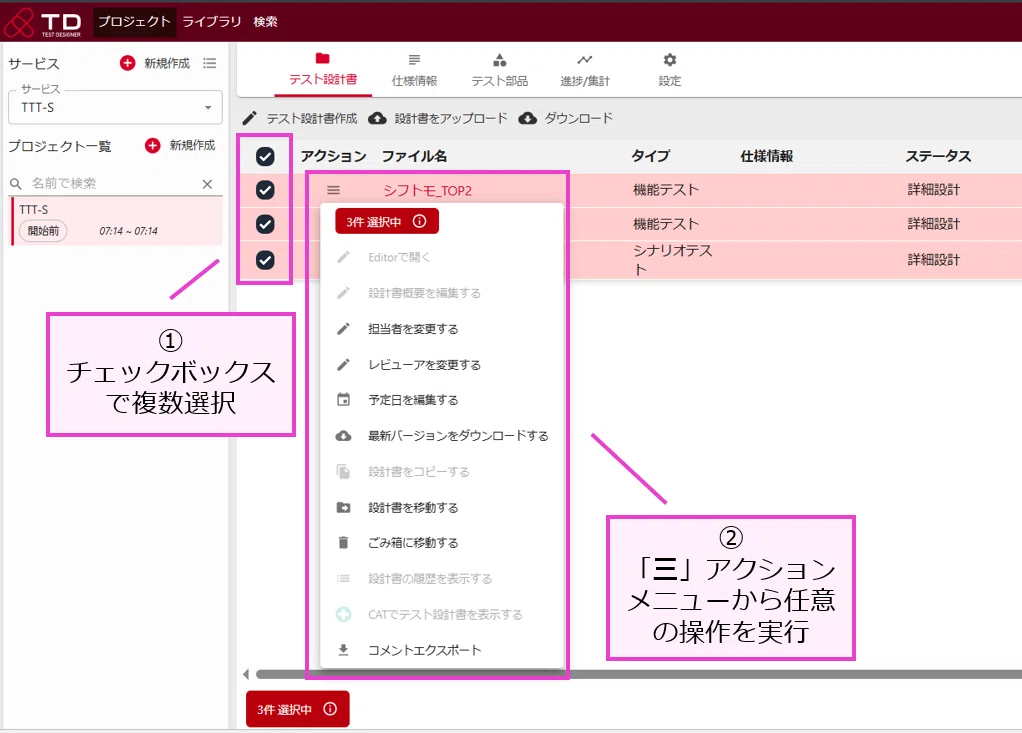
Task: Click copy icon beside 設計書をコピーする
Action: click(x=343, y=471)
